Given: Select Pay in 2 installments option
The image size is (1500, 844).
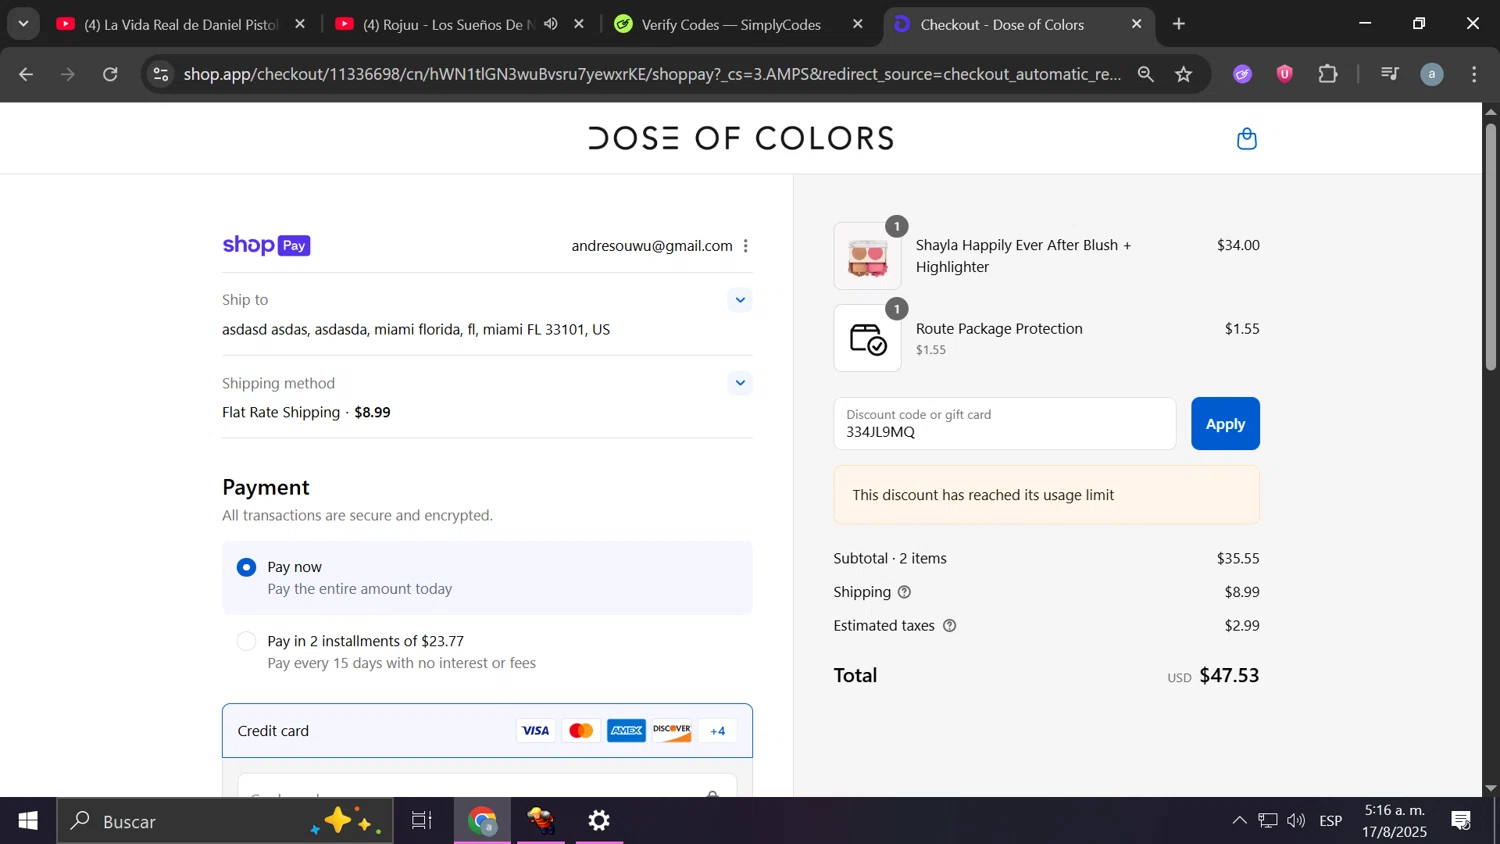Looking at the screenshot, I should 246,642.
